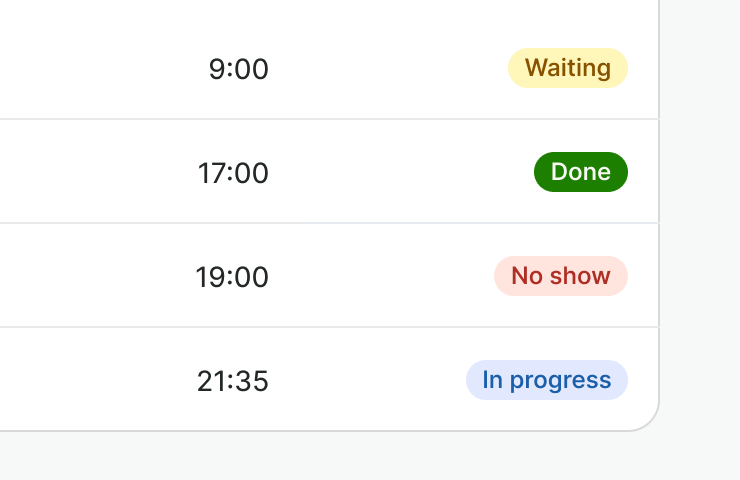Click the red No show status badge
Screen dimensions: 740x480
click(x=561, y=276)
